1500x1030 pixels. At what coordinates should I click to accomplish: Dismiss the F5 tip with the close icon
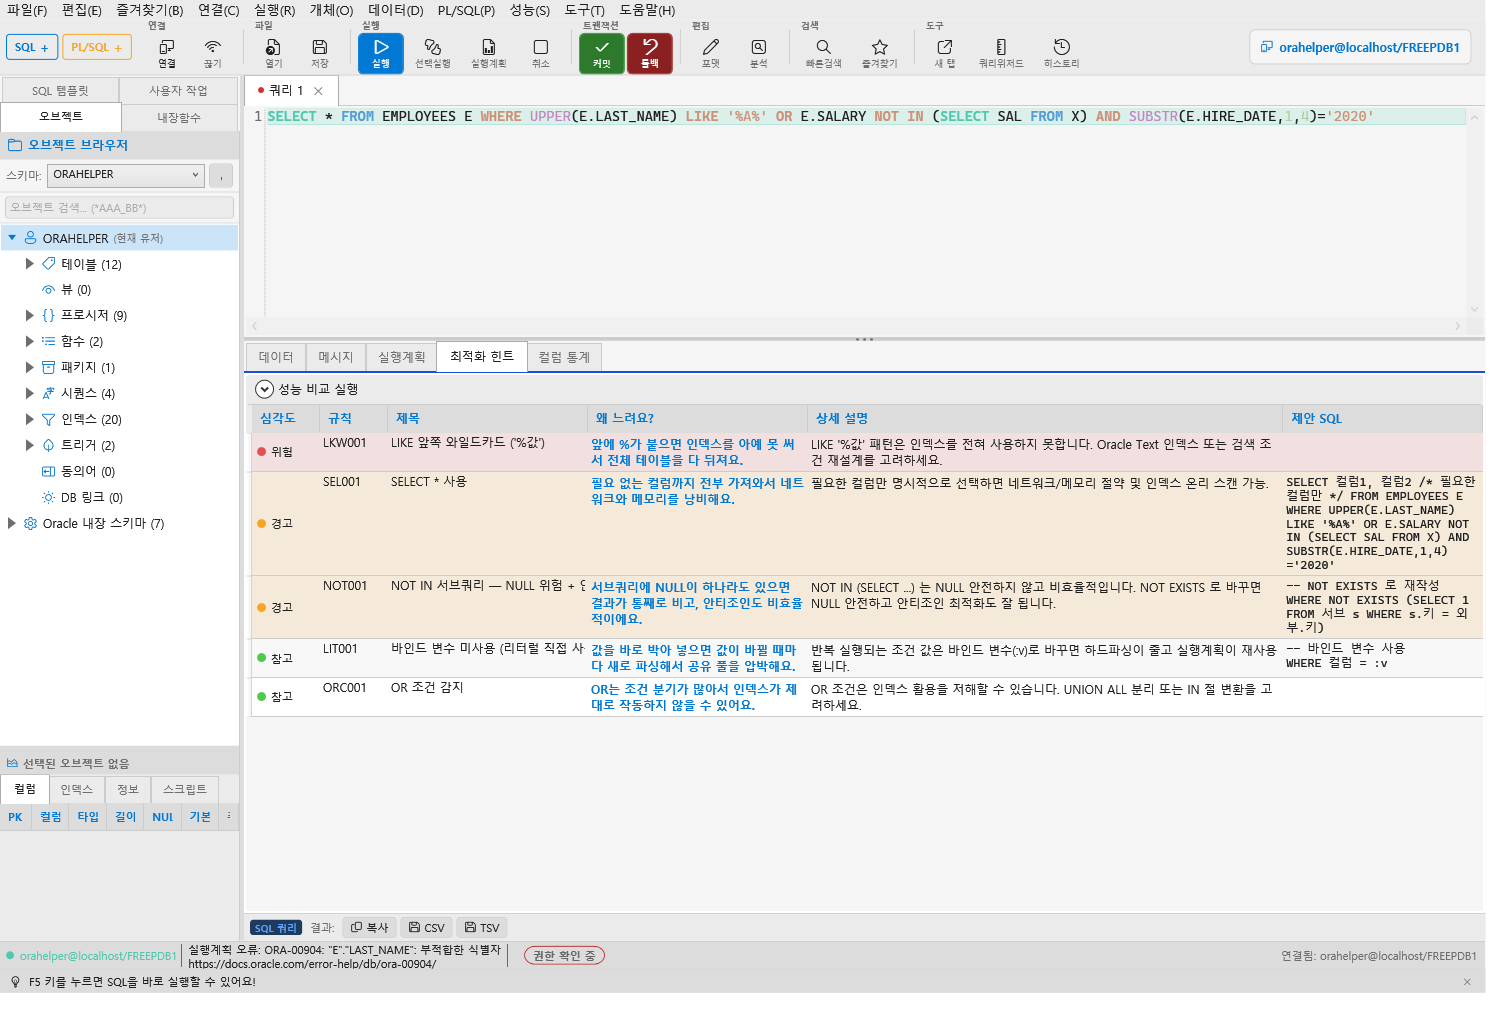pos(1467,982)
